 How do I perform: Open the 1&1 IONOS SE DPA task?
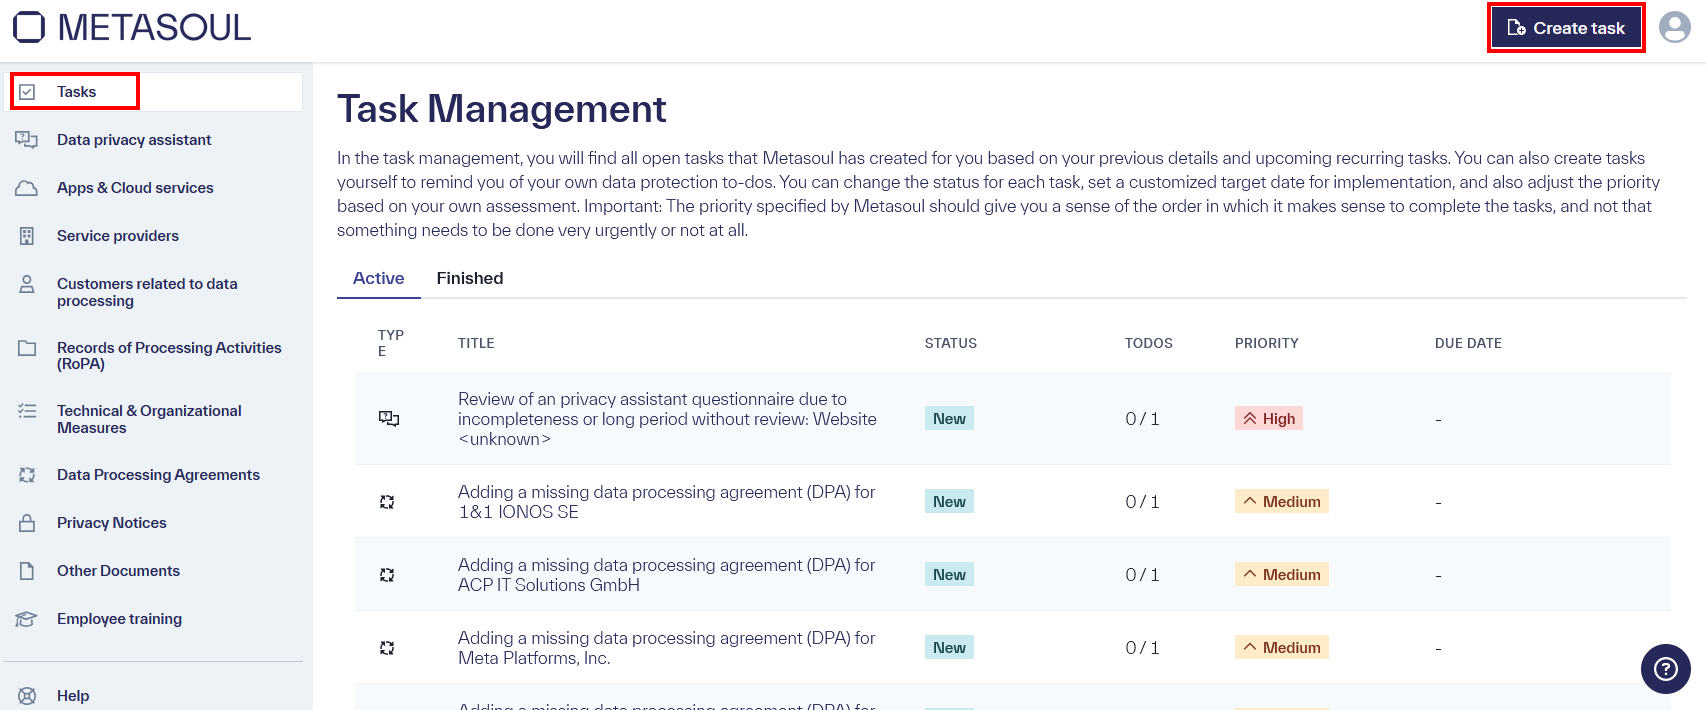(x=666, y=502)
